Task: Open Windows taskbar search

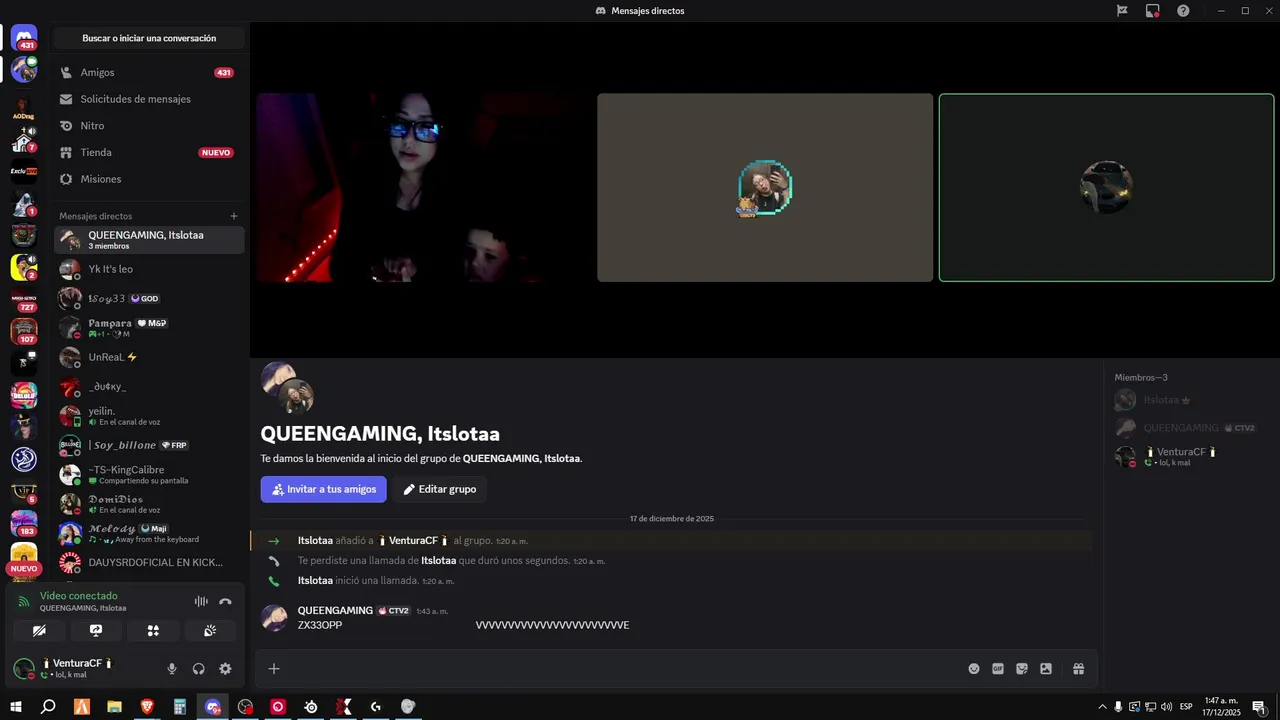Action: 48,707
